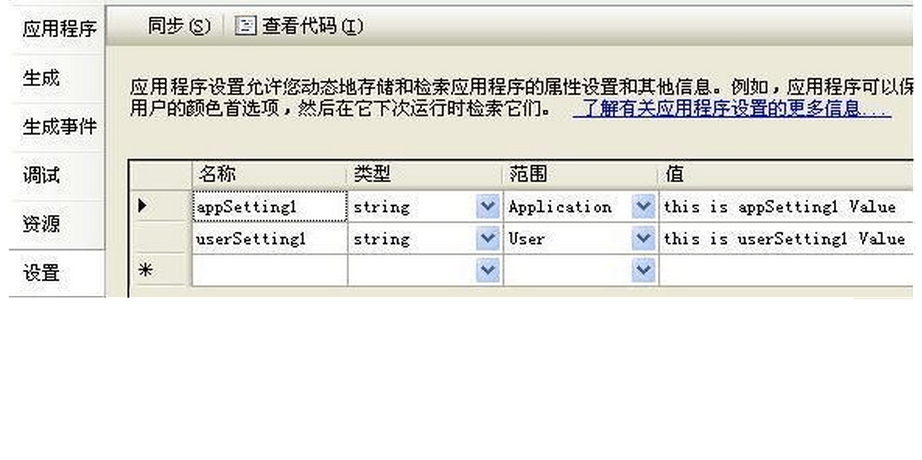922x460 pixels.
Task: Click the empty name cell in new row
Action: tap(269, 270)
